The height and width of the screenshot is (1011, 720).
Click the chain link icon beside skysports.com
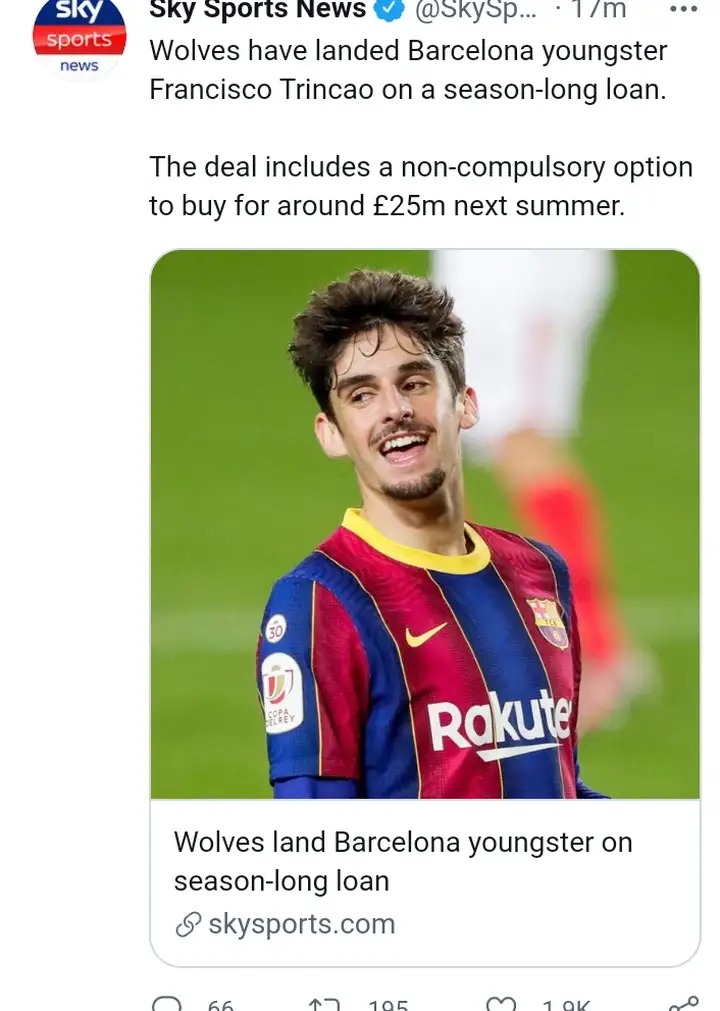(188, 925)
